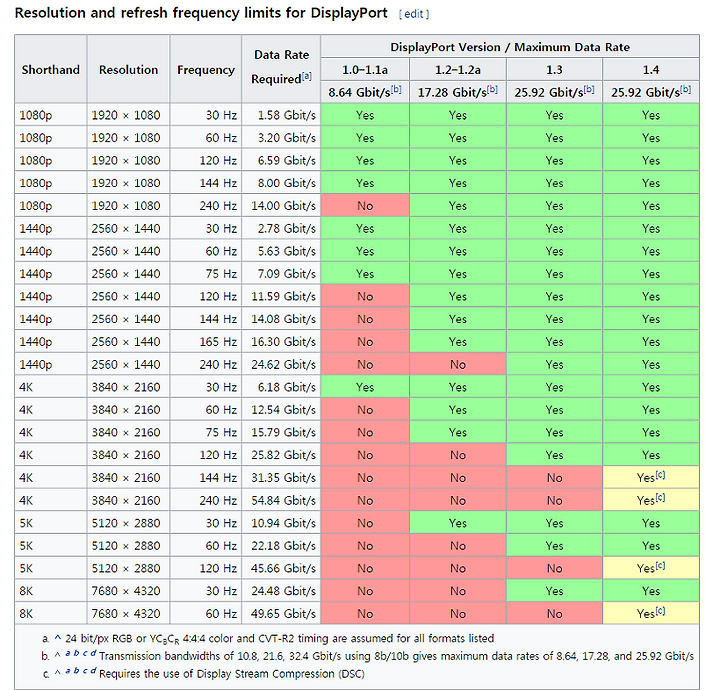Select the '24.48 Gbit/s' data rate cell

[x=281, y=590]
